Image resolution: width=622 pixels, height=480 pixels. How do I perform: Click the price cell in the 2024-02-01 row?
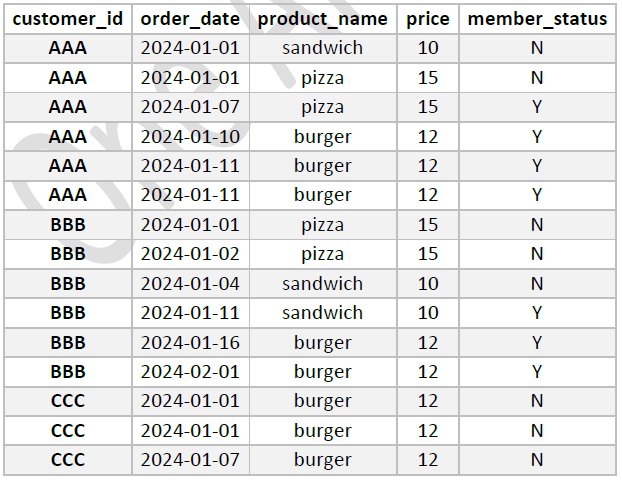point(428,372)
